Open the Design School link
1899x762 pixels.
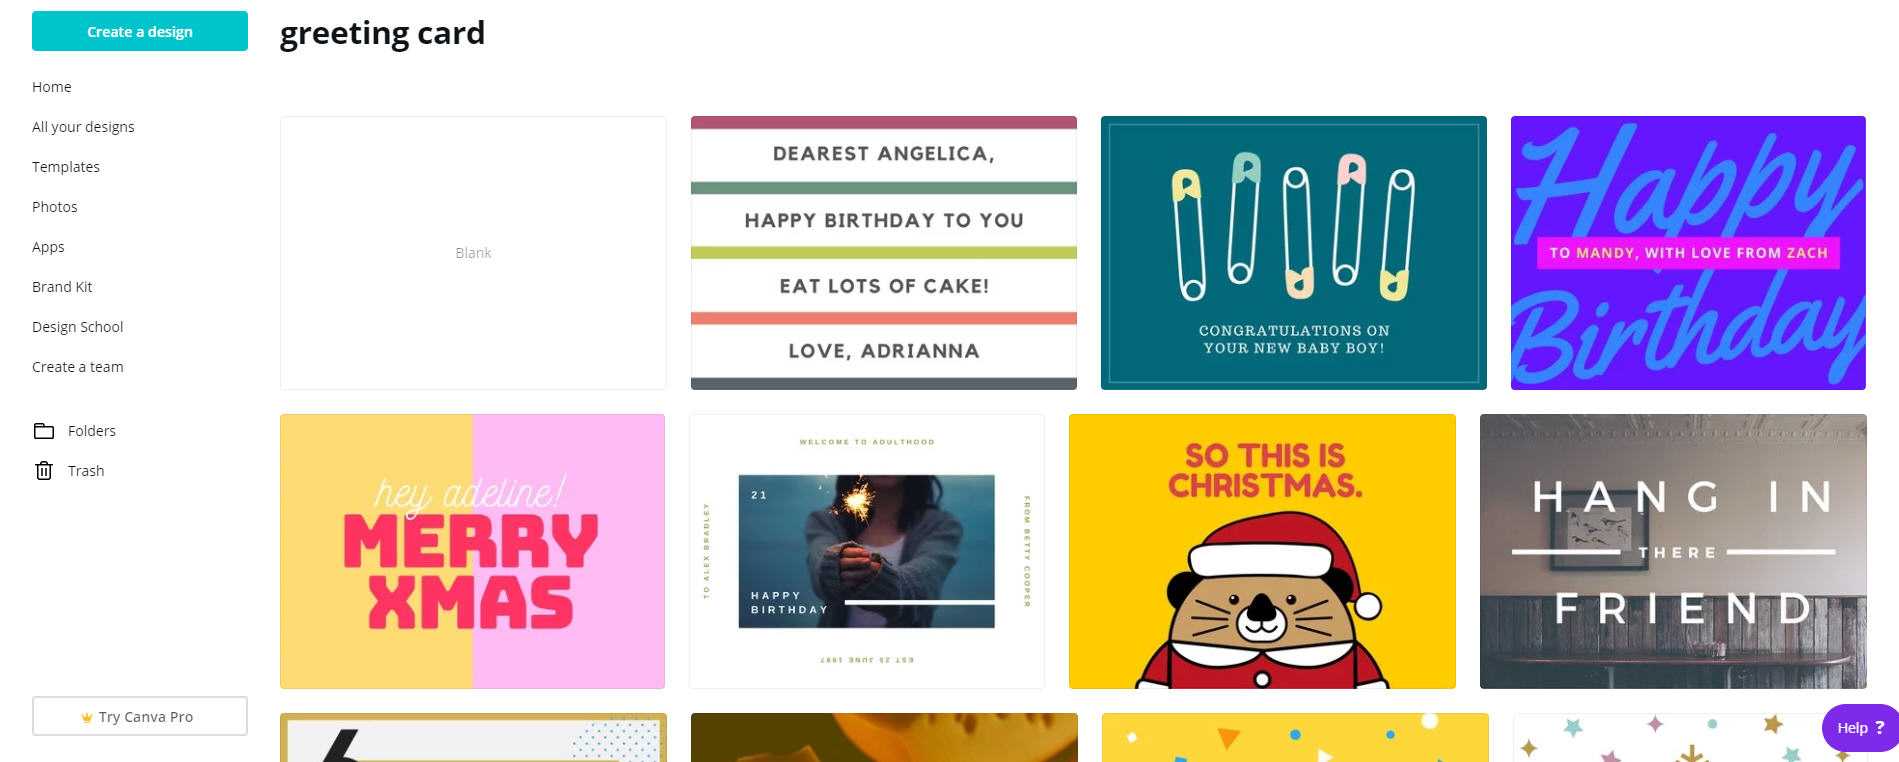(x=78, y=327)
